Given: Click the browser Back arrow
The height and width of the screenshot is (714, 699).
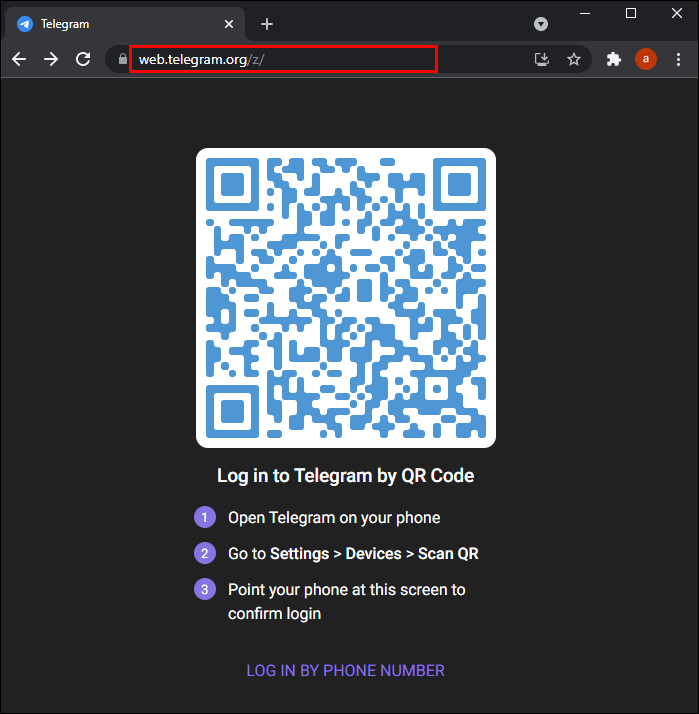Looking at the screenshot, I should coord(19,59).
